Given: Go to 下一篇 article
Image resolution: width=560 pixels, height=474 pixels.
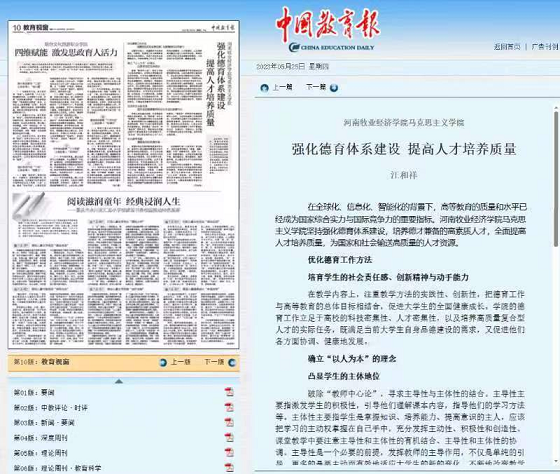Looking at the screenshot, I should tap(316, 87).
